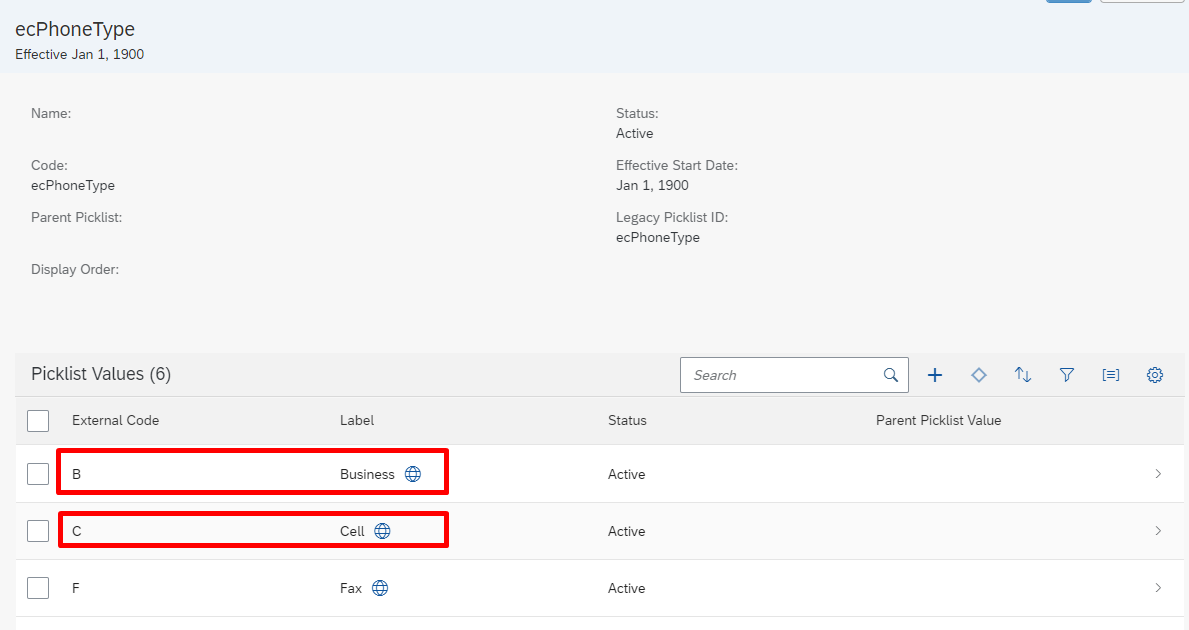Click the magnifier icon in Search box
Screen dimensions: 1189x630
891,375
